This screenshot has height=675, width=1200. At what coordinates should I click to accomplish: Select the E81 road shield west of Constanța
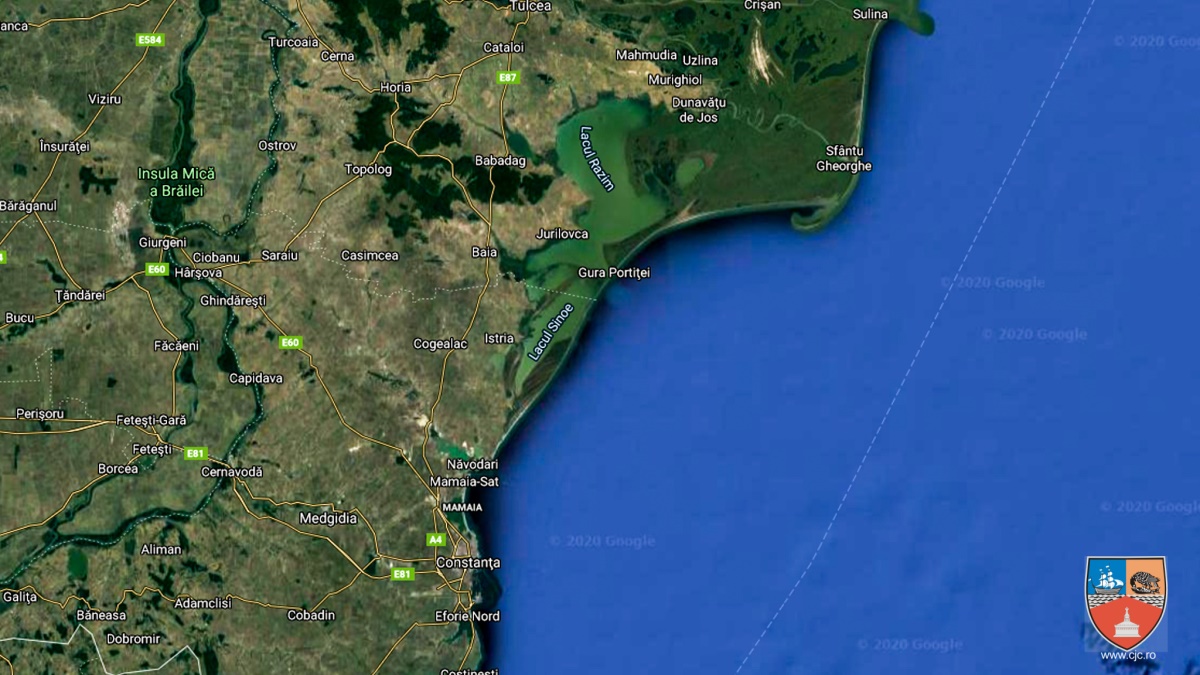(x=402, y=574)
